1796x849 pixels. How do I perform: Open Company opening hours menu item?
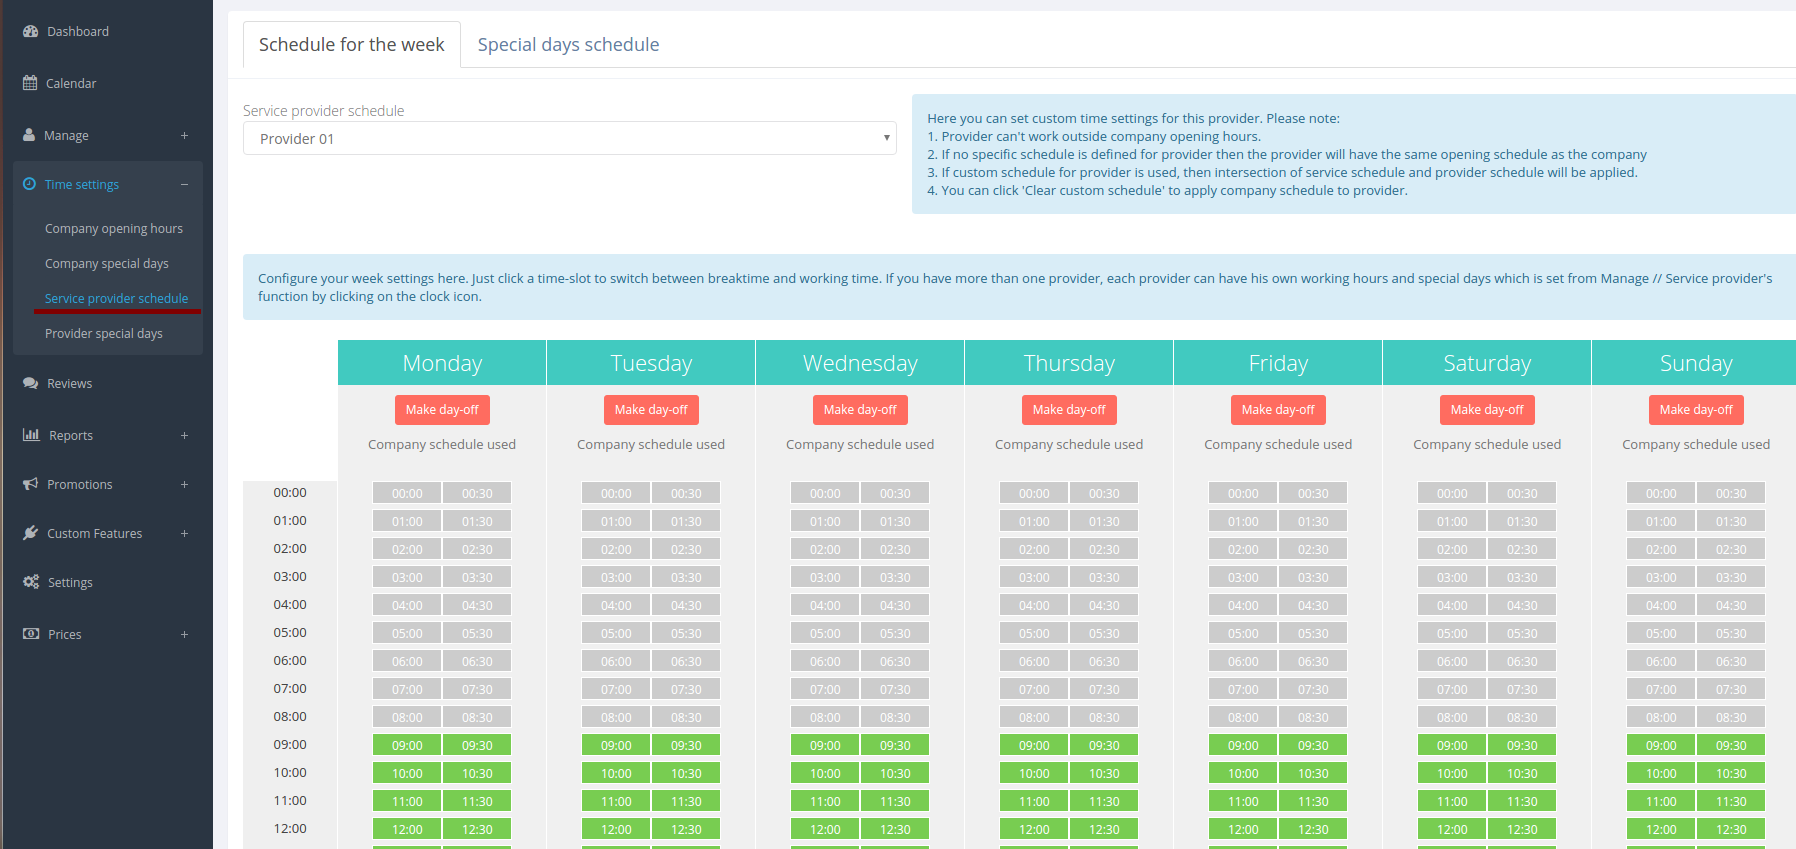click(x=114, y=228)
